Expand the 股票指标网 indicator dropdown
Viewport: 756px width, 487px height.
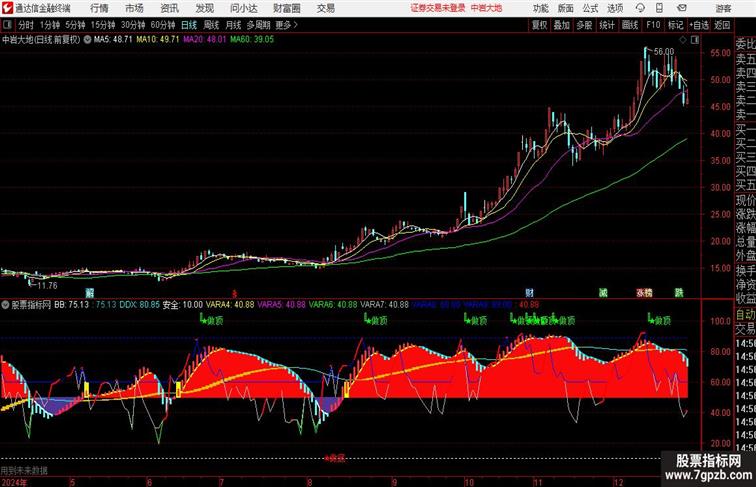(x=5, y=305)
